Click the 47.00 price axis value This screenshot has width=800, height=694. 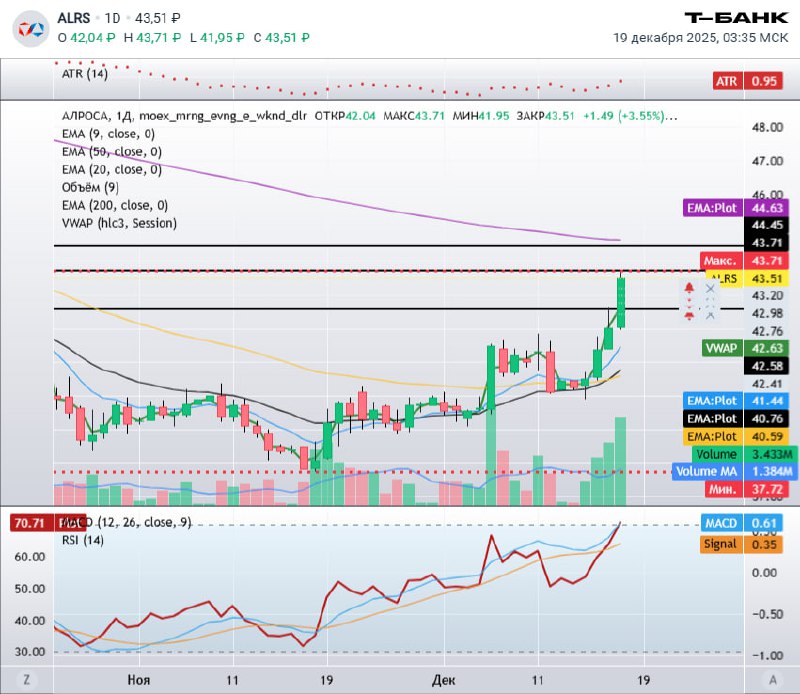pos(767,161)
